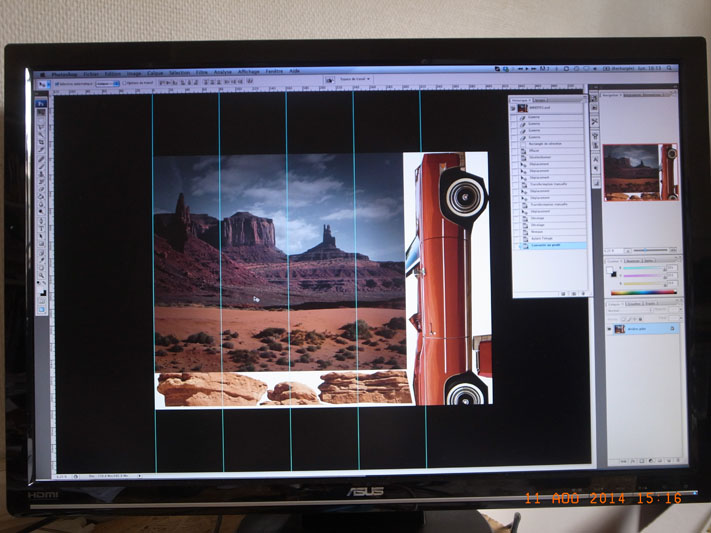Open the 'Calque' dropdown in options bar

pos(107,84)
